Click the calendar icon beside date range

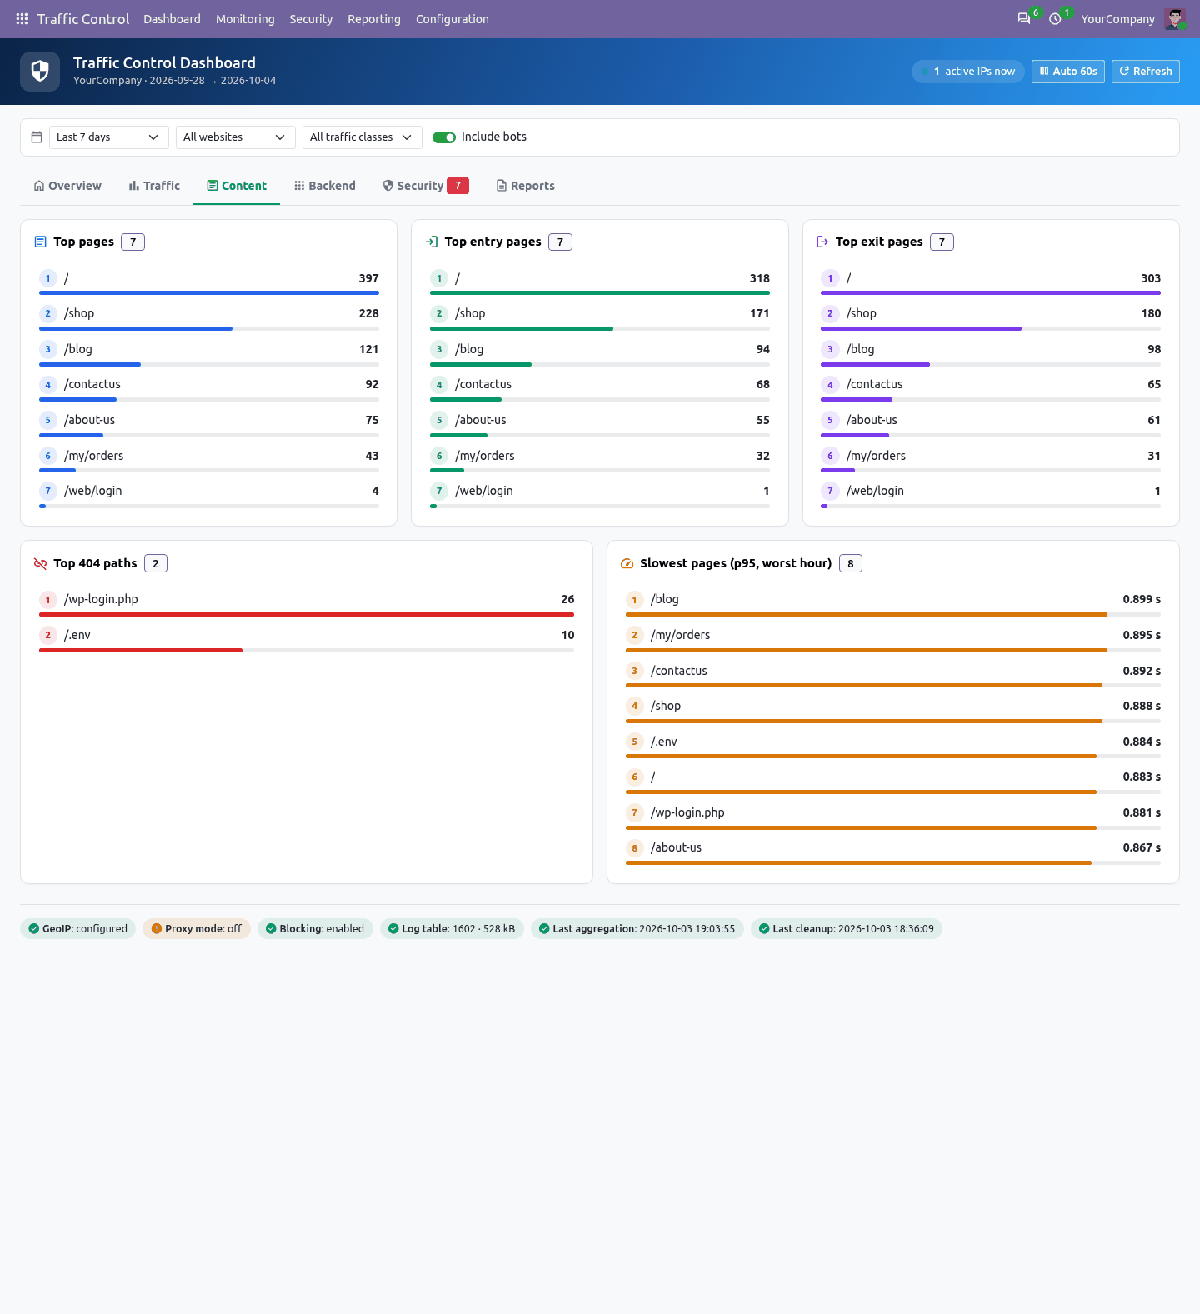tap(37, 137)
